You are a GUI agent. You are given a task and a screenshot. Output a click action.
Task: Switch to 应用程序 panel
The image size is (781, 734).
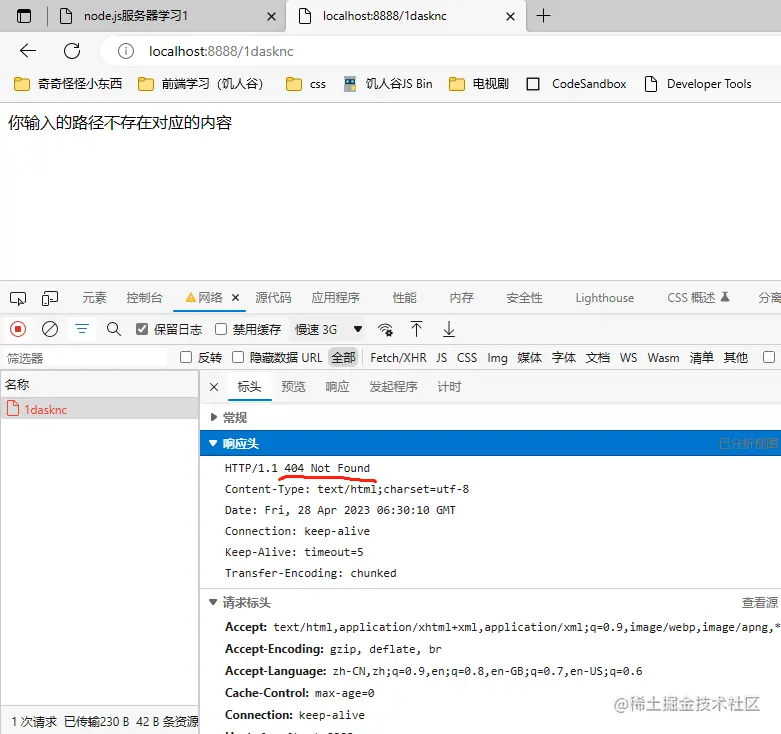[x=336, y=298]
